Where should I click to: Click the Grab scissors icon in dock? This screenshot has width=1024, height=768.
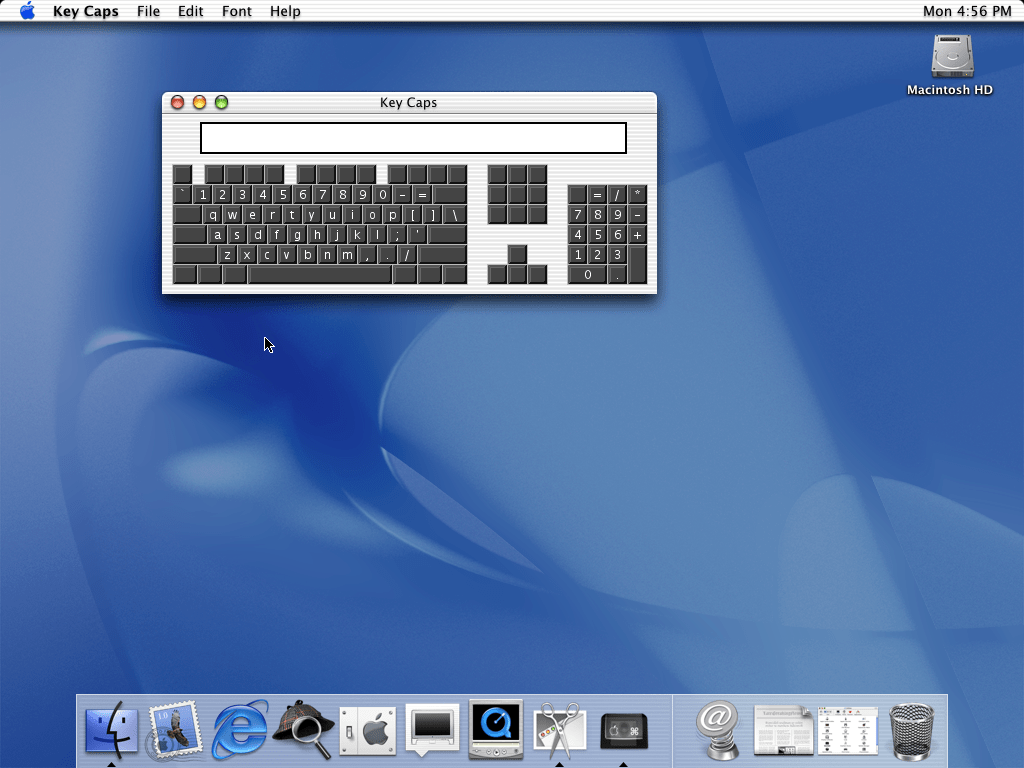(x=560, y=731)
